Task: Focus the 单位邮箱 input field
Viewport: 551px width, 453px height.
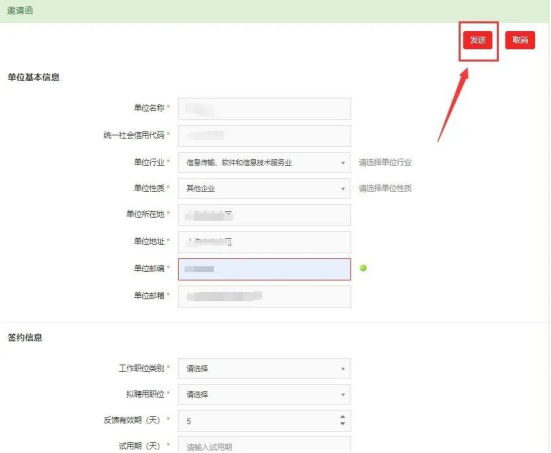Action: [264, 296]
